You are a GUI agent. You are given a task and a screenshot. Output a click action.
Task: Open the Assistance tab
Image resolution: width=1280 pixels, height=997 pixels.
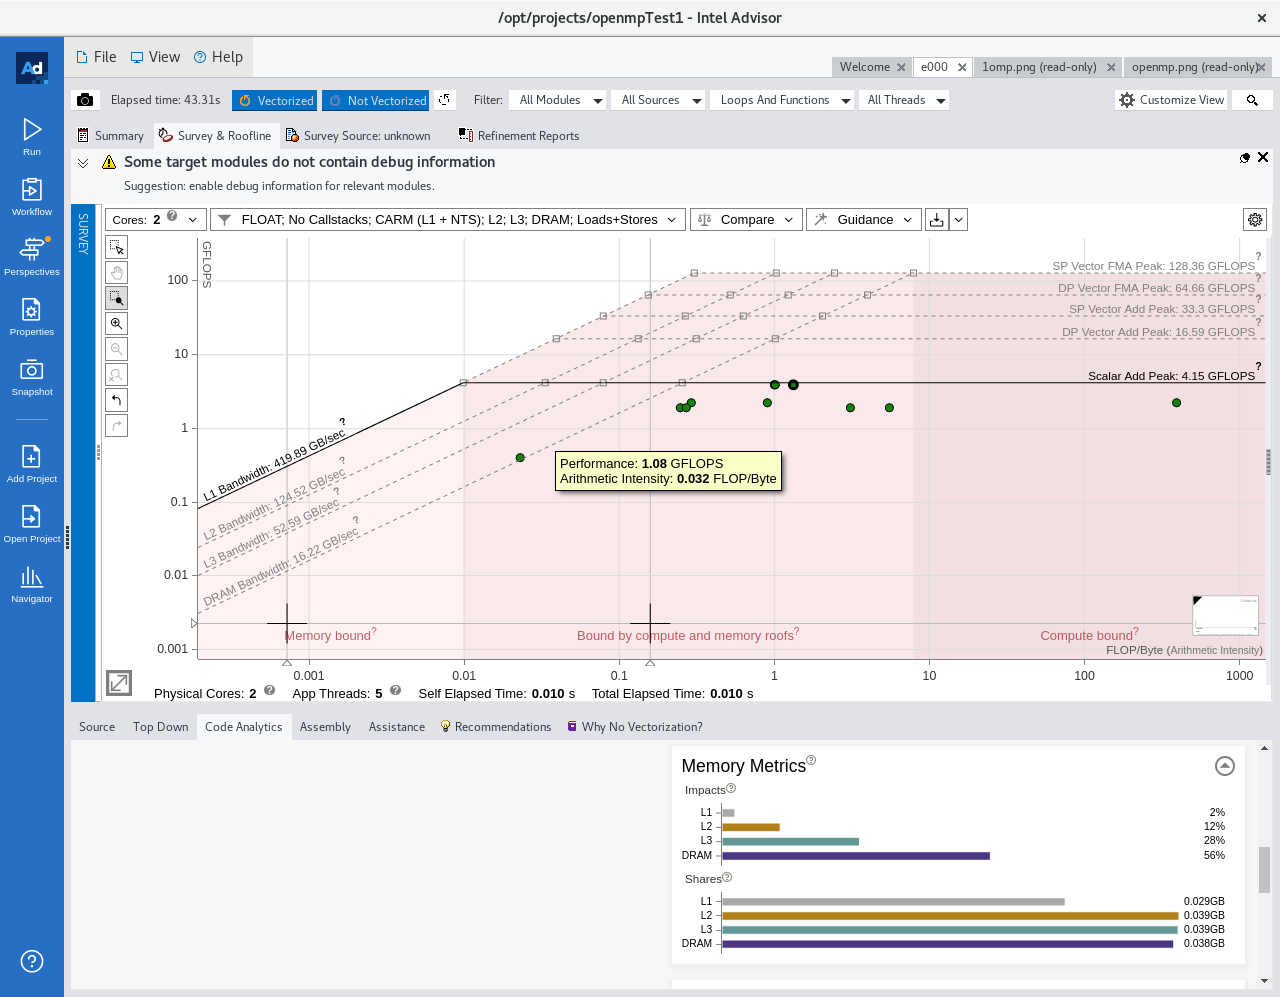click(x=396, y=727)
